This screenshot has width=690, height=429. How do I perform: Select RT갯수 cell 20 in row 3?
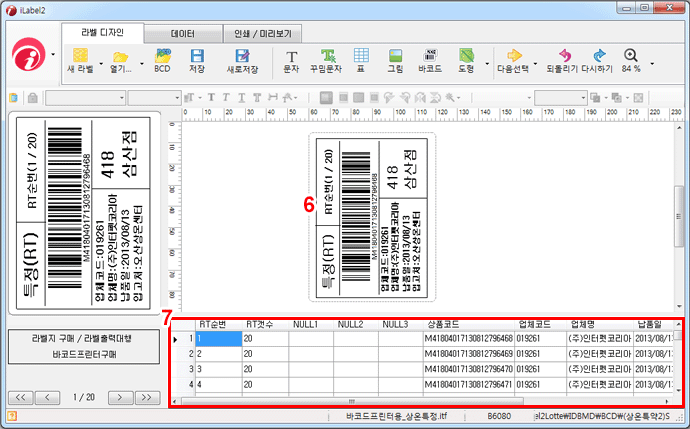[x=265, y=369]
